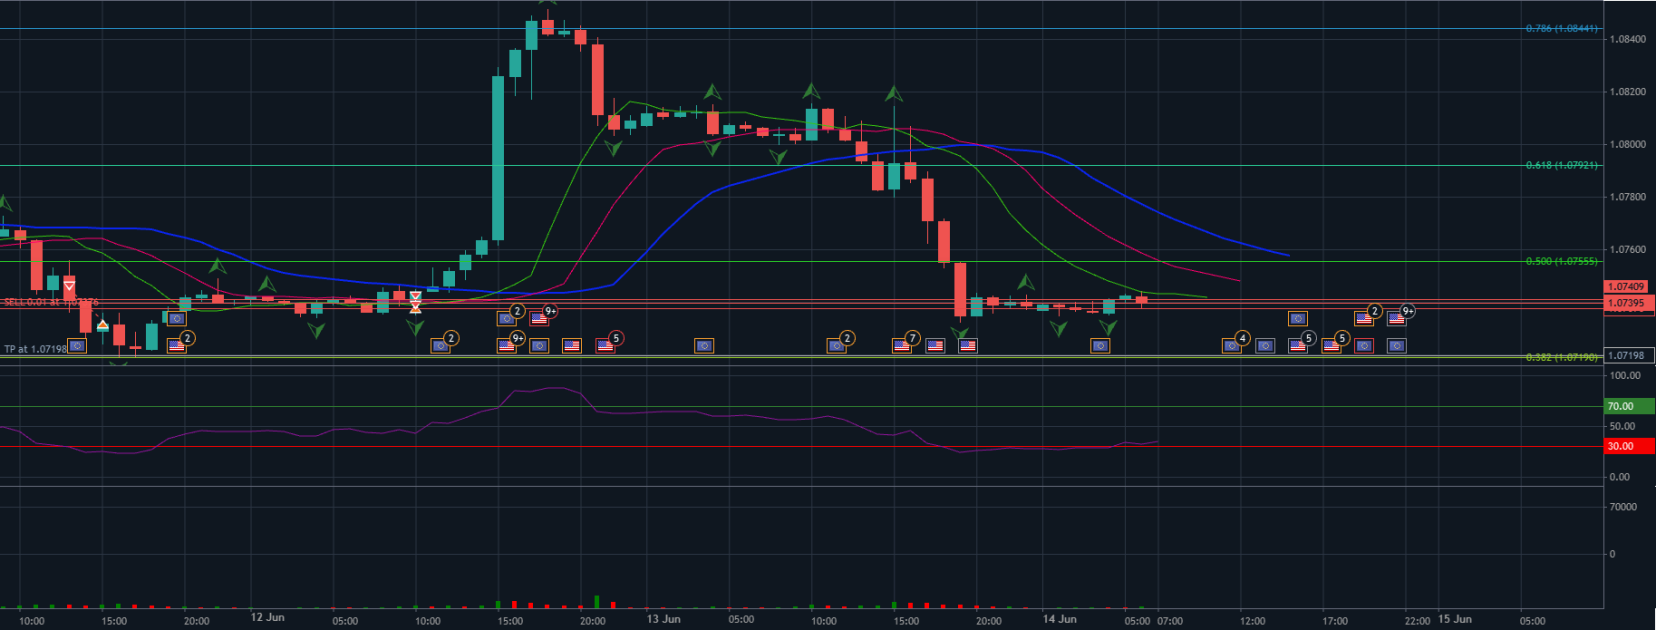Click the 07:00 time label on axis
This screenshot has height=630, width=1656.
[x=1170, y=621]
